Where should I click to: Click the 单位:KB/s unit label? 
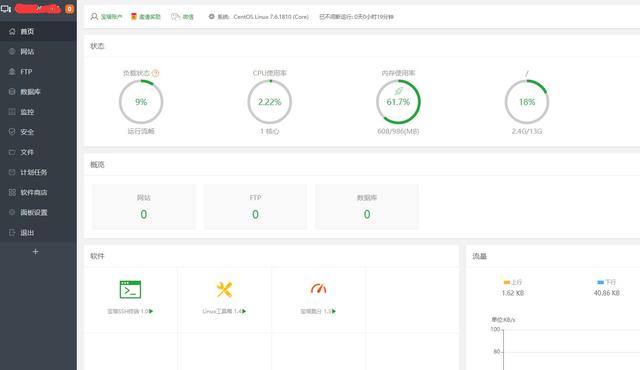pyautogui.click(x=503, y=319)
